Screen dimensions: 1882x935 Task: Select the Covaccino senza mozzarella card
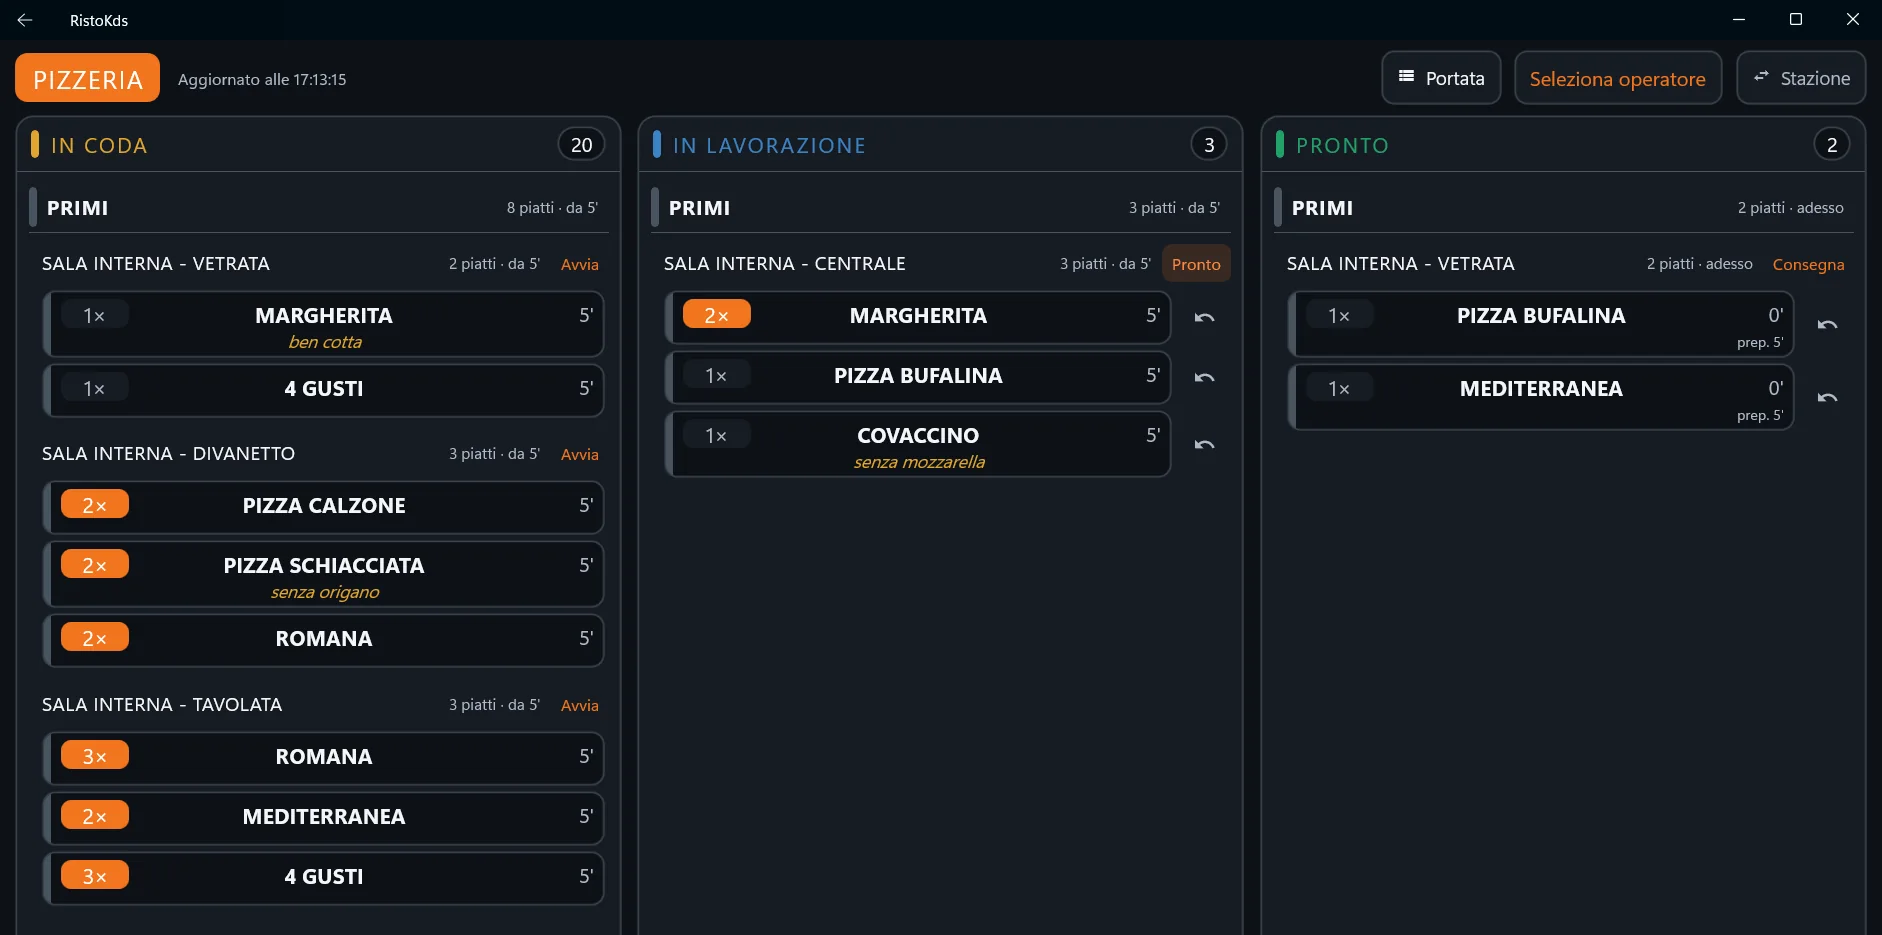point(918,444)
